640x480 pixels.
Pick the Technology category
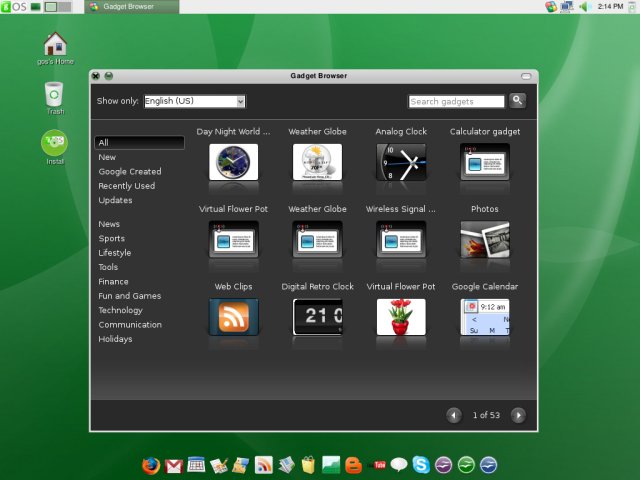point(121,310)
